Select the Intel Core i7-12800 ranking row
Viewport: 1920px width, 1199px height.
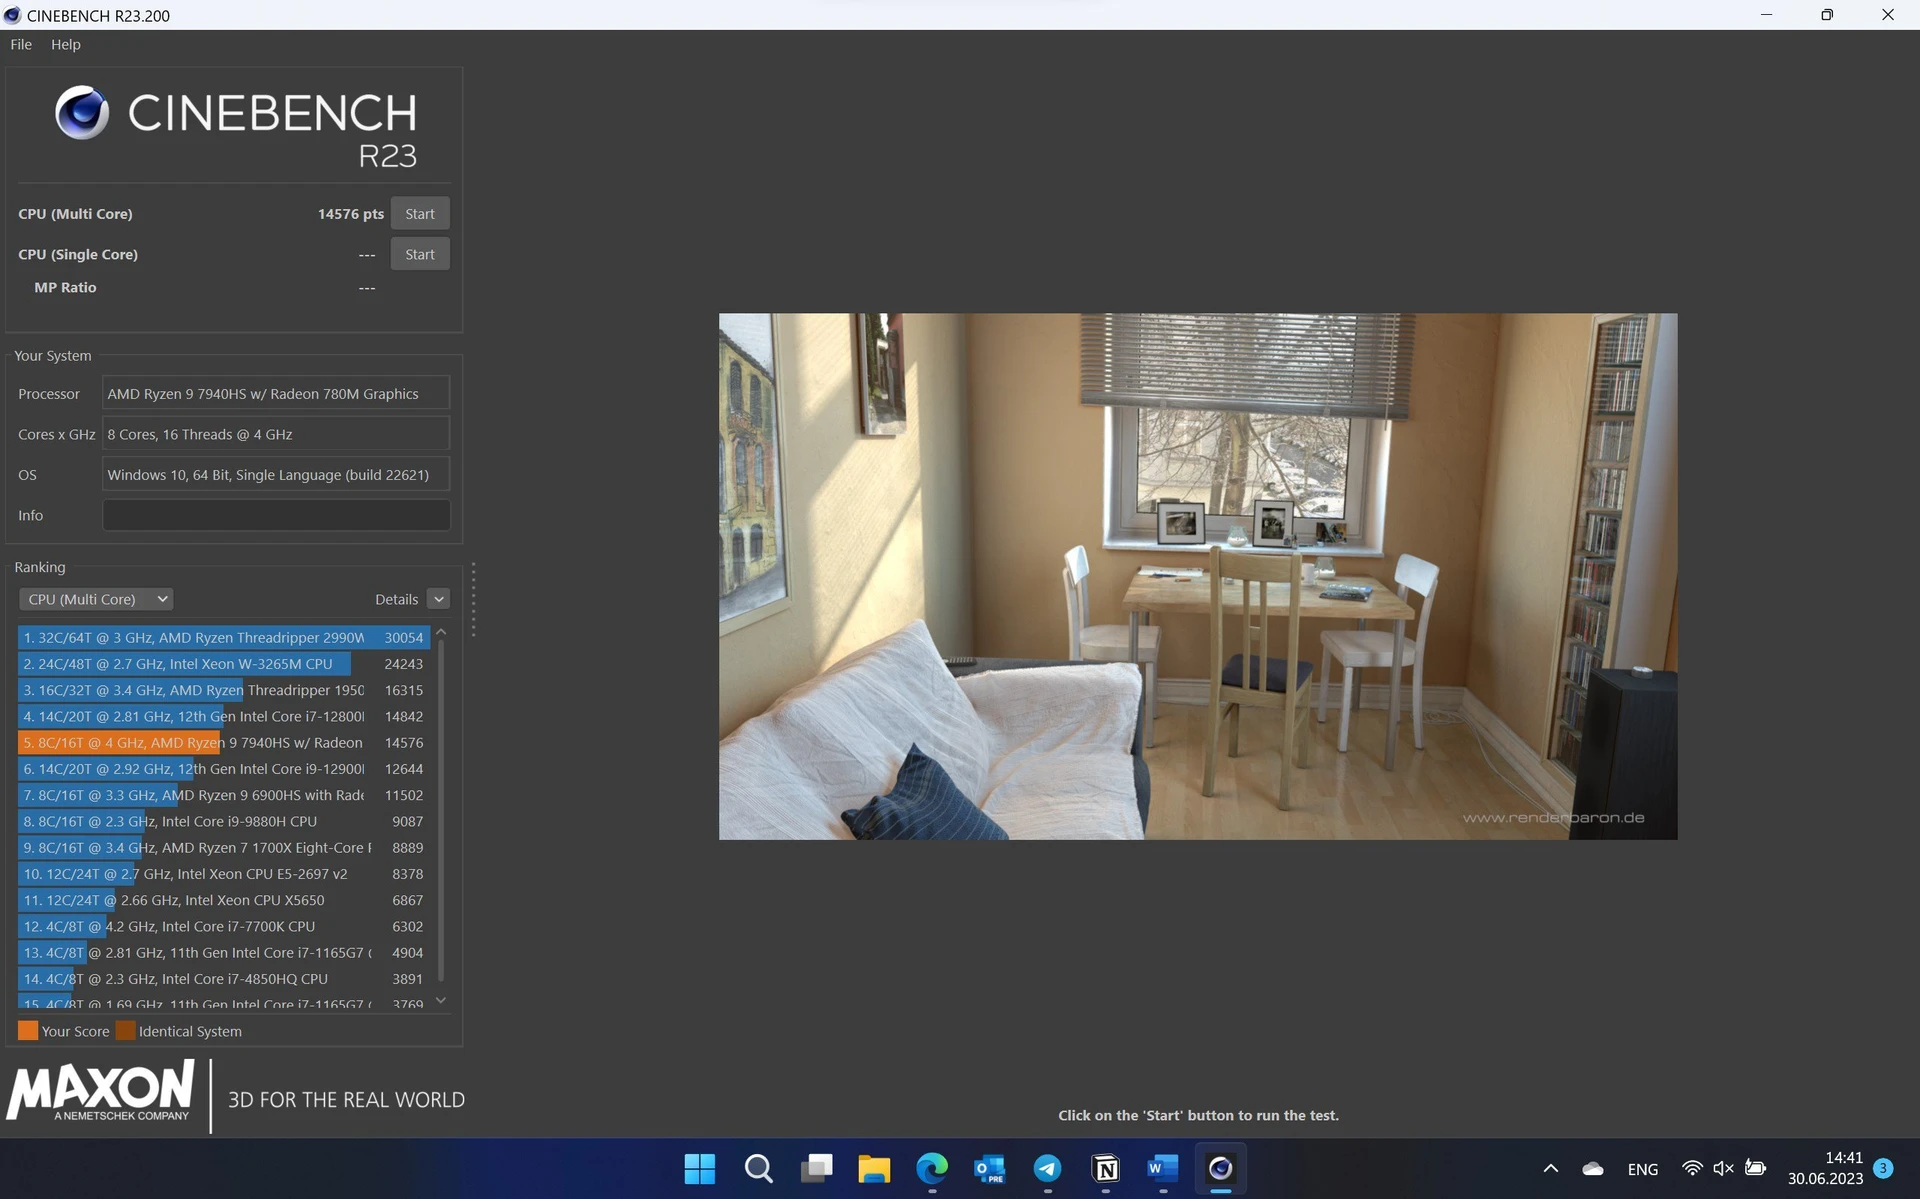click(224, 716)
